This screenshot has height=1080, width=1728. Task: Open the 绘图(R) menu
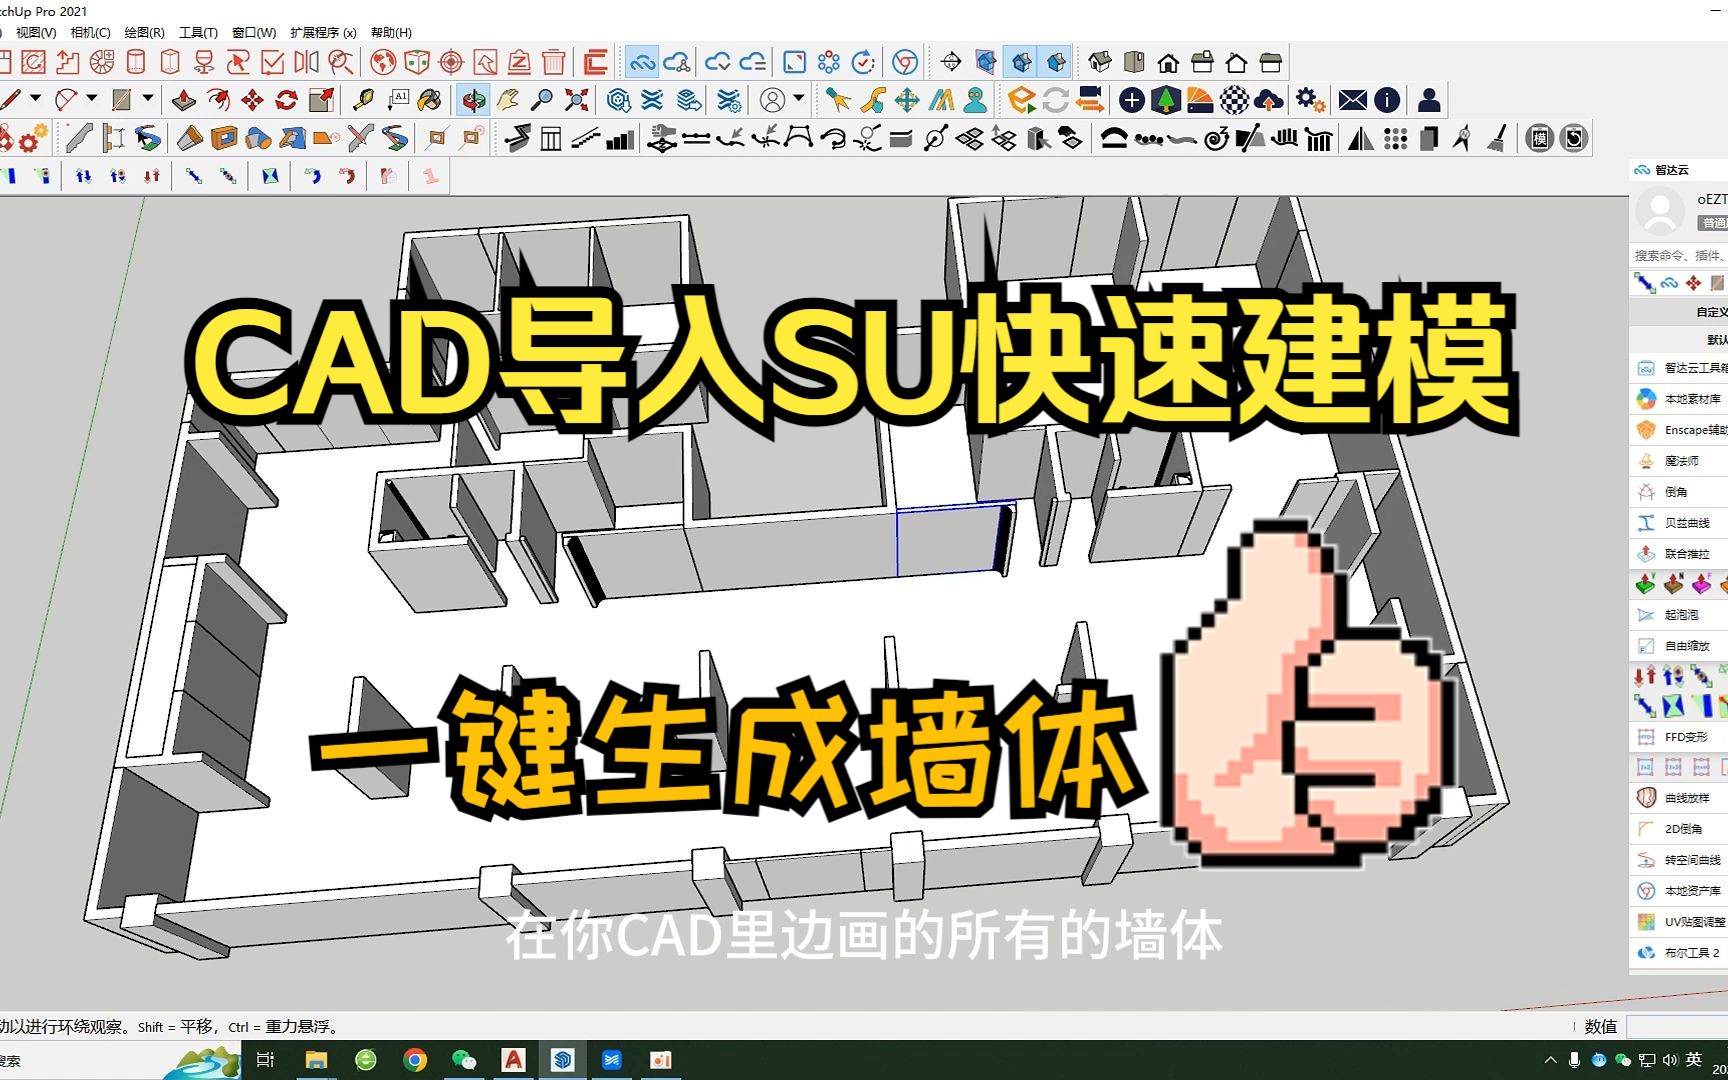click(x=144, y=32)
